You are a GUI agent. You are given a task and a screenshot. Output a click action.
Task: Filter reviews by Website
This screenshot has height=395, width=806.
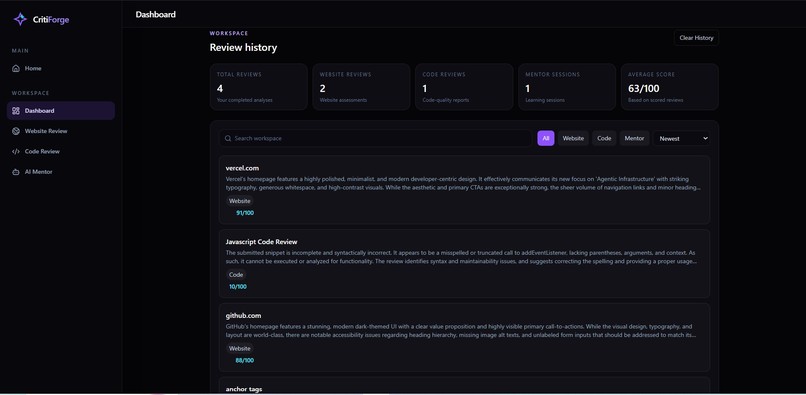tap(573, 138)
